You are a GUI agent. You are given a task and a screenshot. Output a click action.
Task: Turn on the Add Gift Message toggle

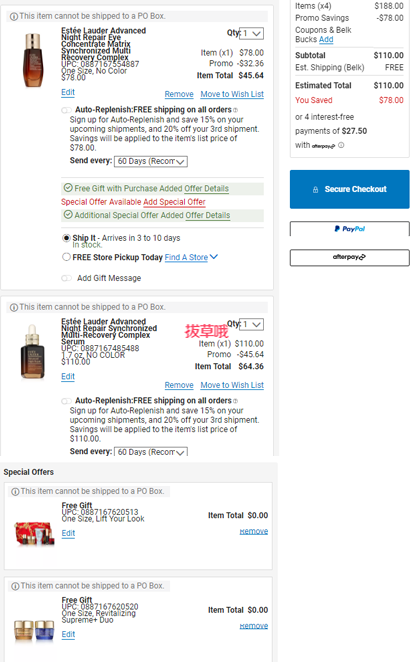66,278
